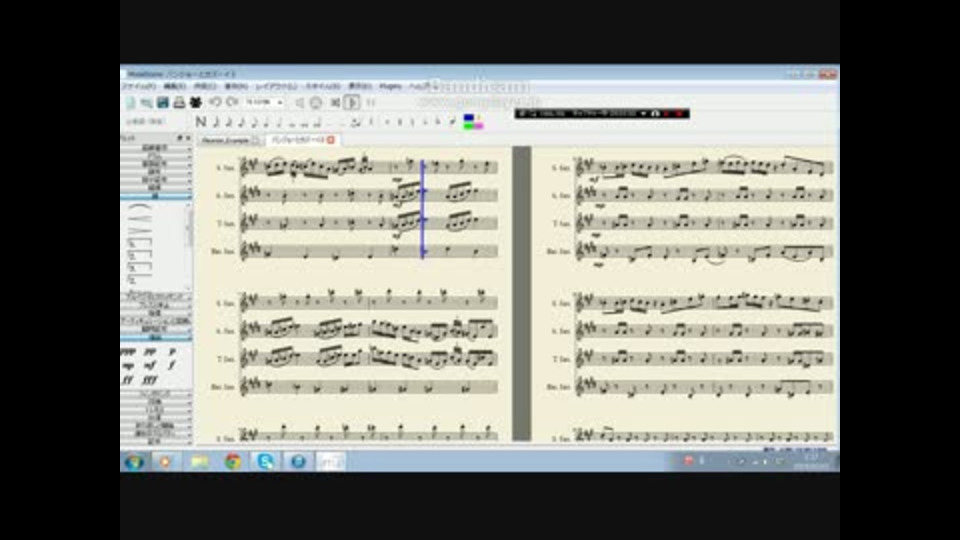Expand the topmost palette section header
960x540 pixels.
[156, 148]
